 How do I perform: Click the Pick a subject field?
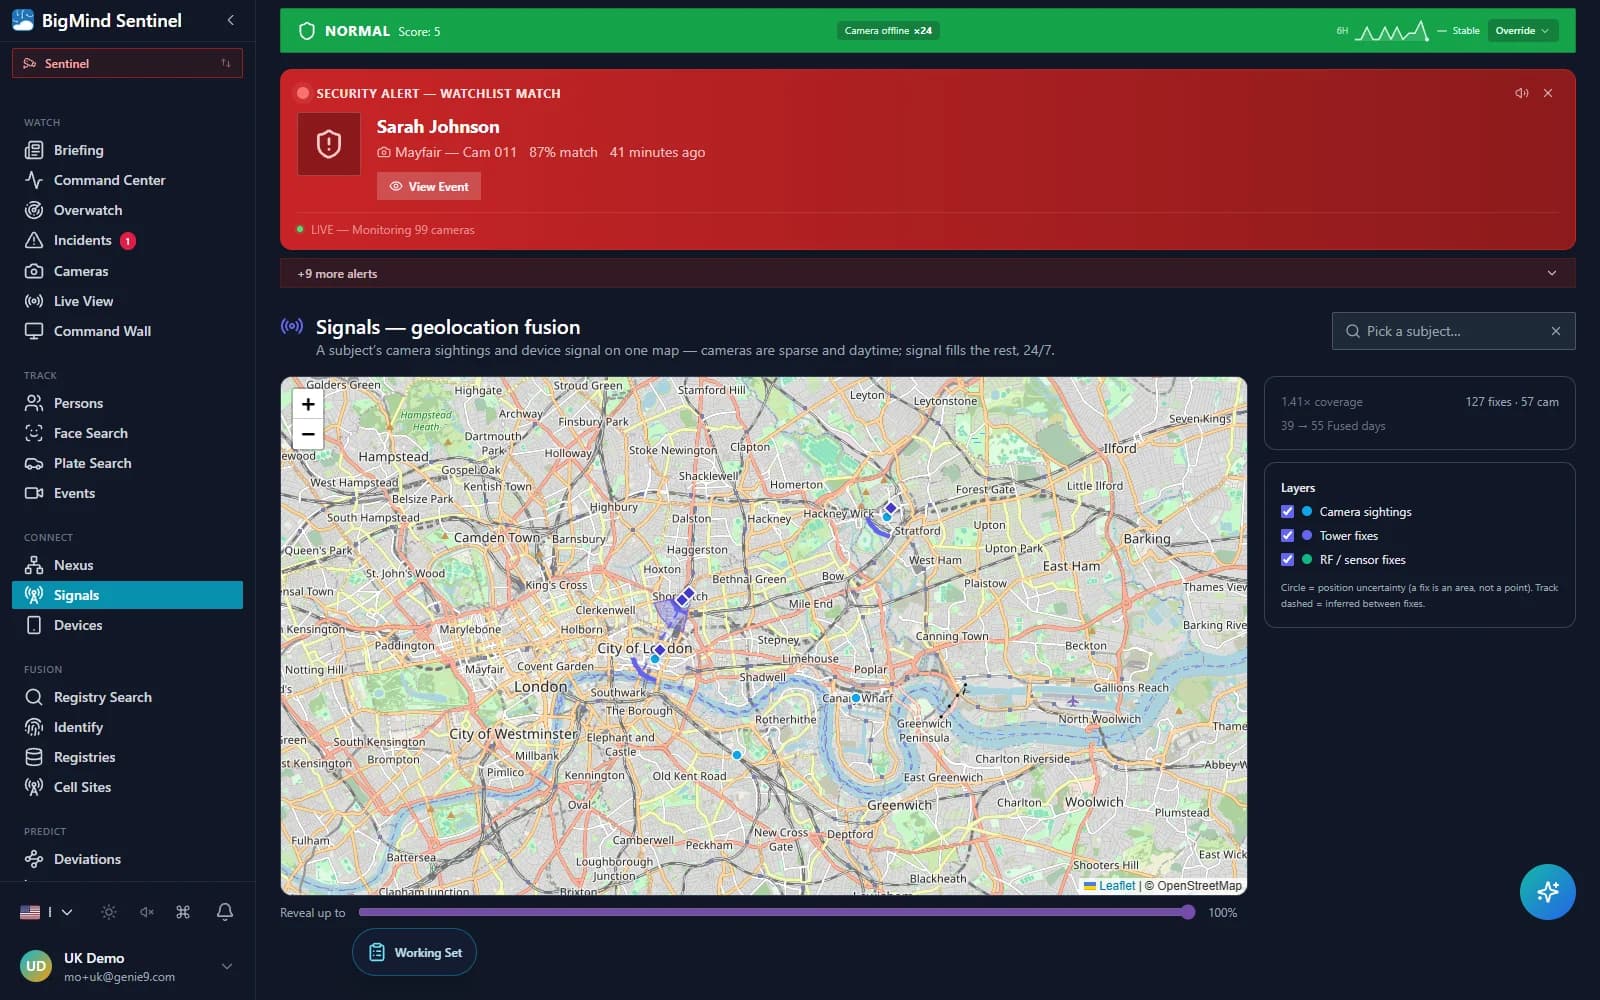pyautogui.click(x=1453, y=331)
